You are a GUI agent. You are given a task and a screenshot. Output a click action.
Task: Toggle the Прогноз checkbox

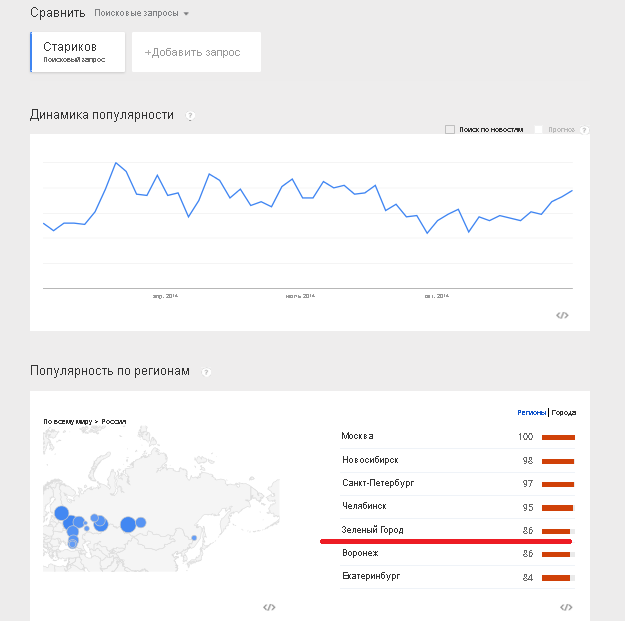click(x=539, y=130)
